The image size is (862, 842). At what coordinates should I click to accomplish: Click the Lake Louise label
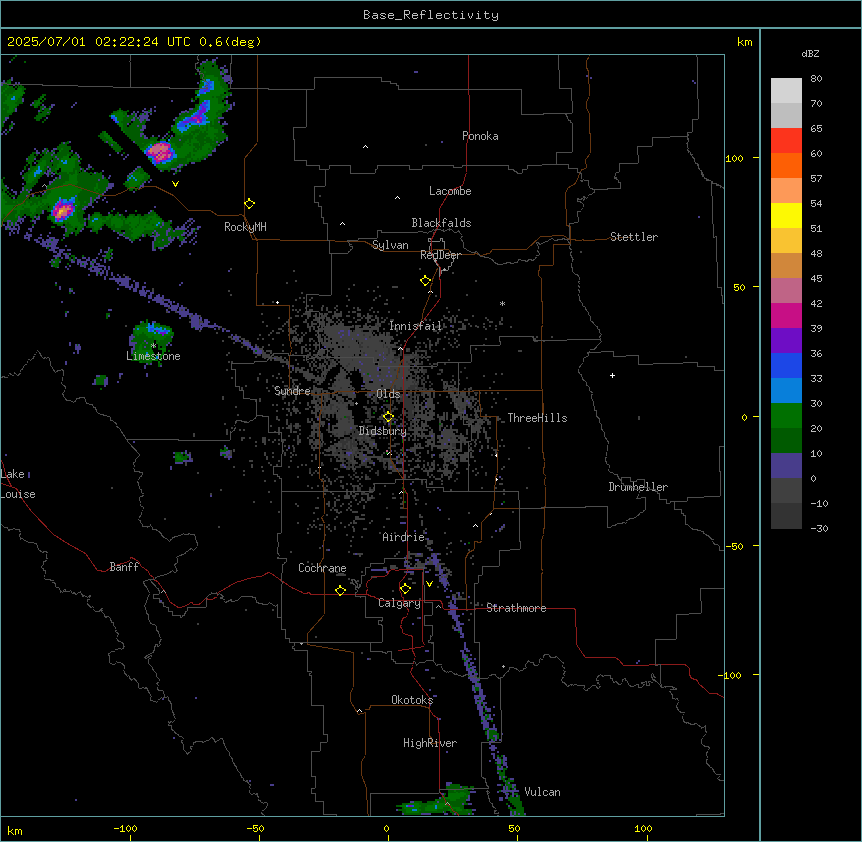tap(16, 484)
